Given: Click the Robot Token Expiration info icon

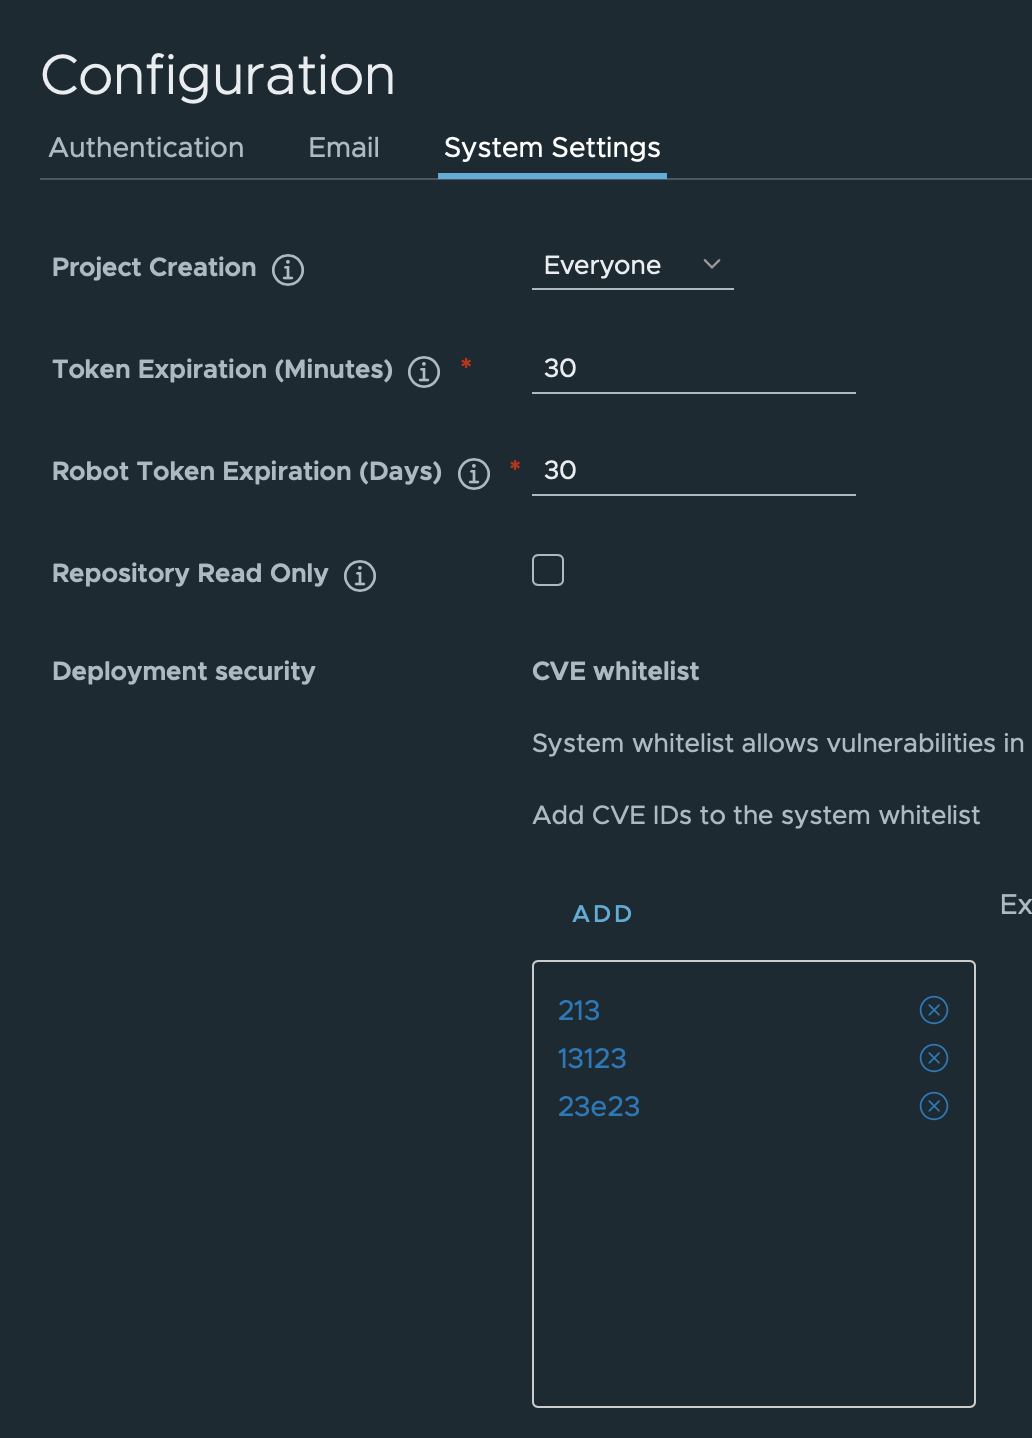Looking at the screenshot, I should coord(474,474).
